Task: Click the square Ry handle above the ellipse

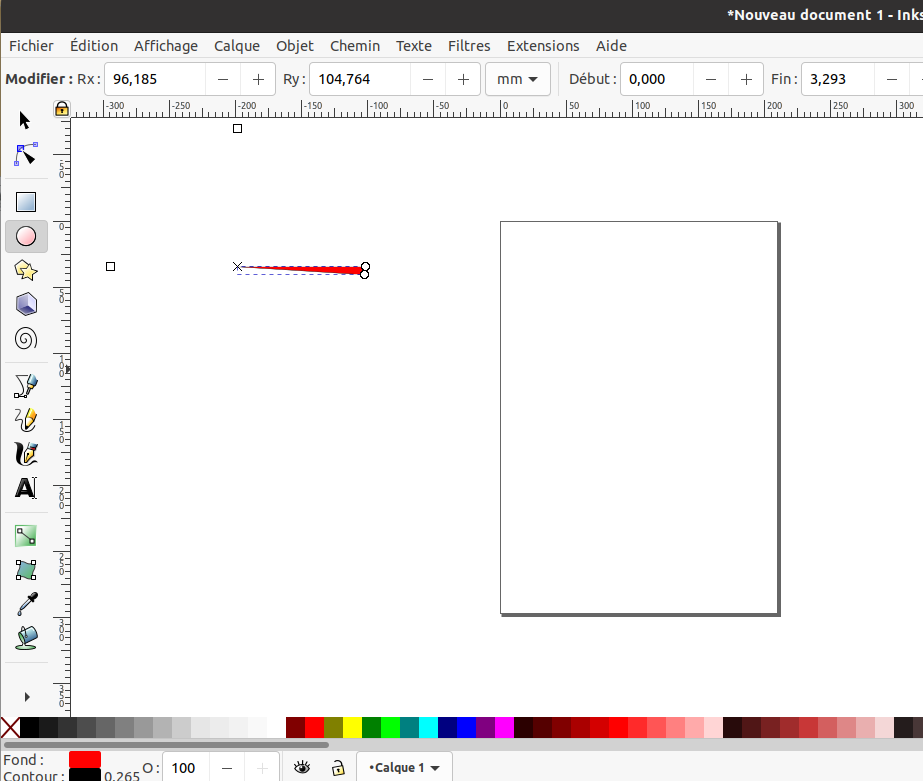Action: click(237, 128)
